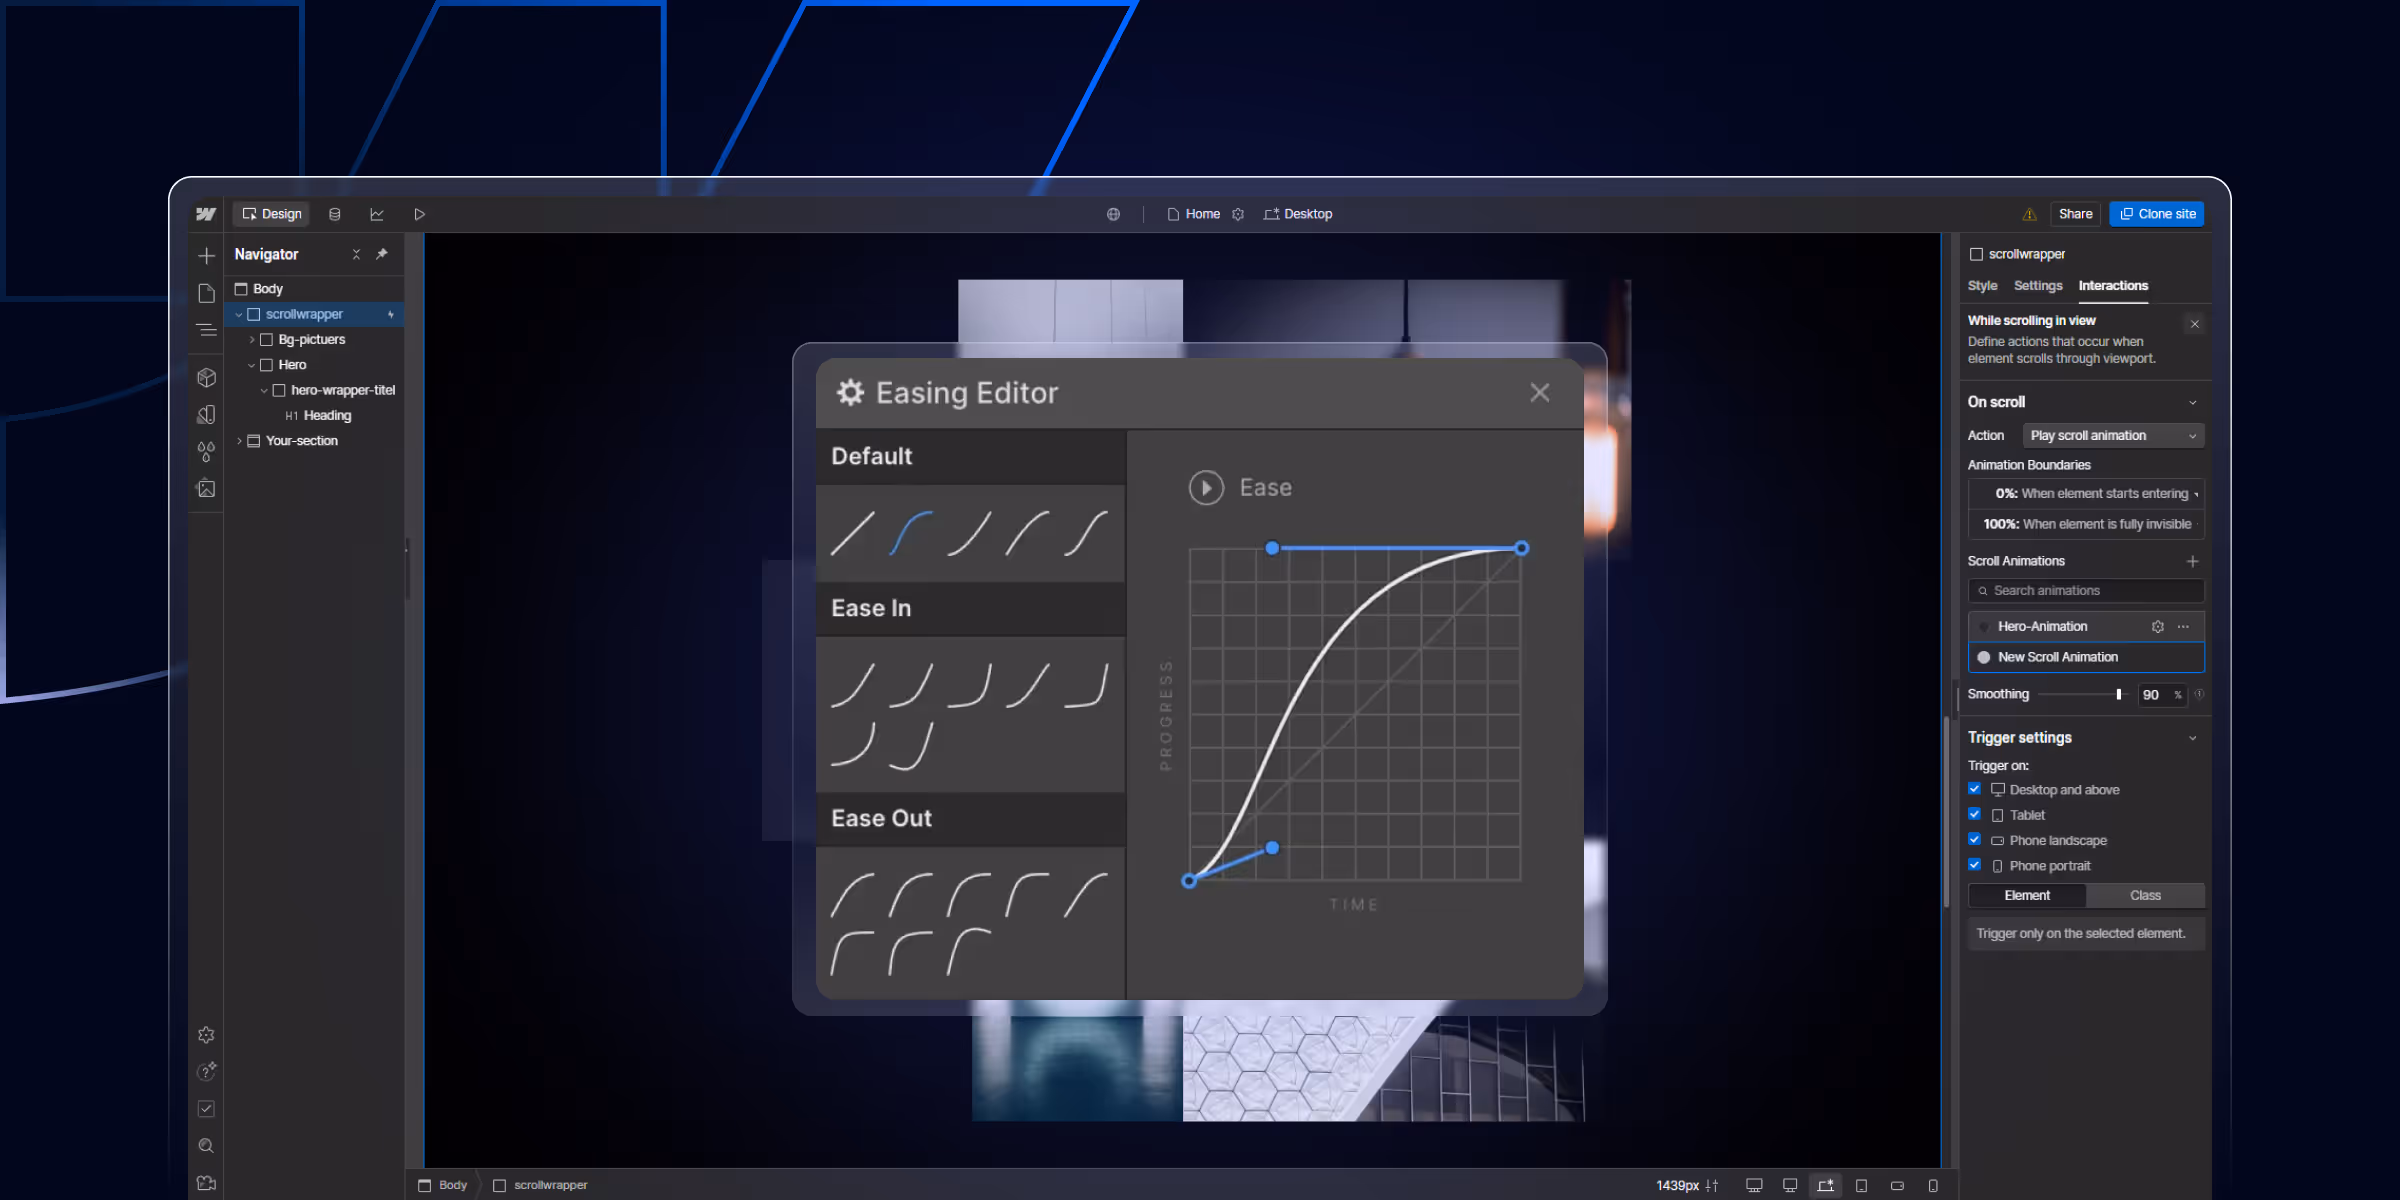
Task: Click the Webflow logo menu
Action: 206,214
